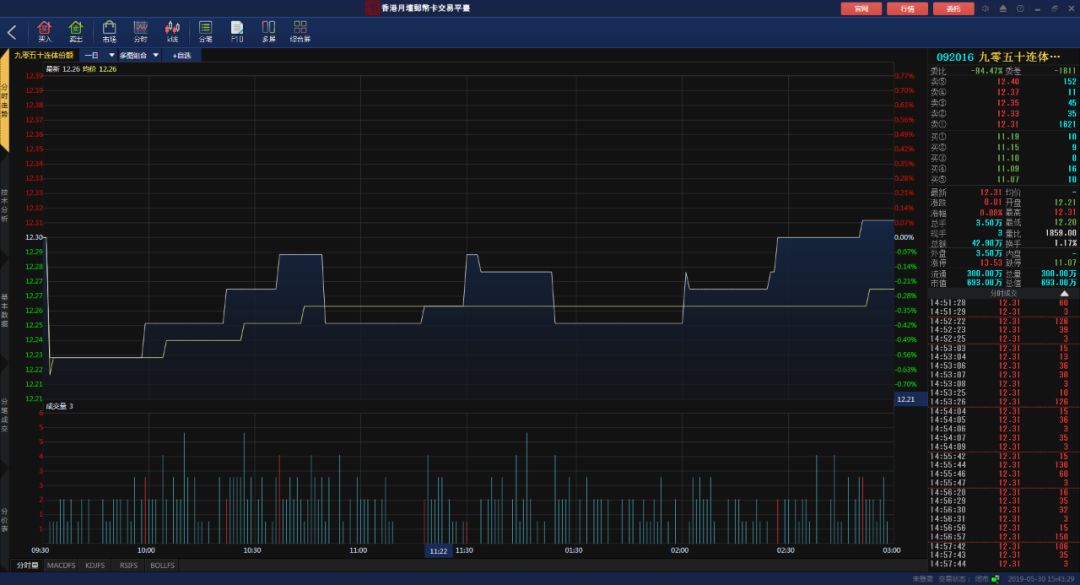
Task: Click the 成交量 3 volume label
Action: click(59, 407)
